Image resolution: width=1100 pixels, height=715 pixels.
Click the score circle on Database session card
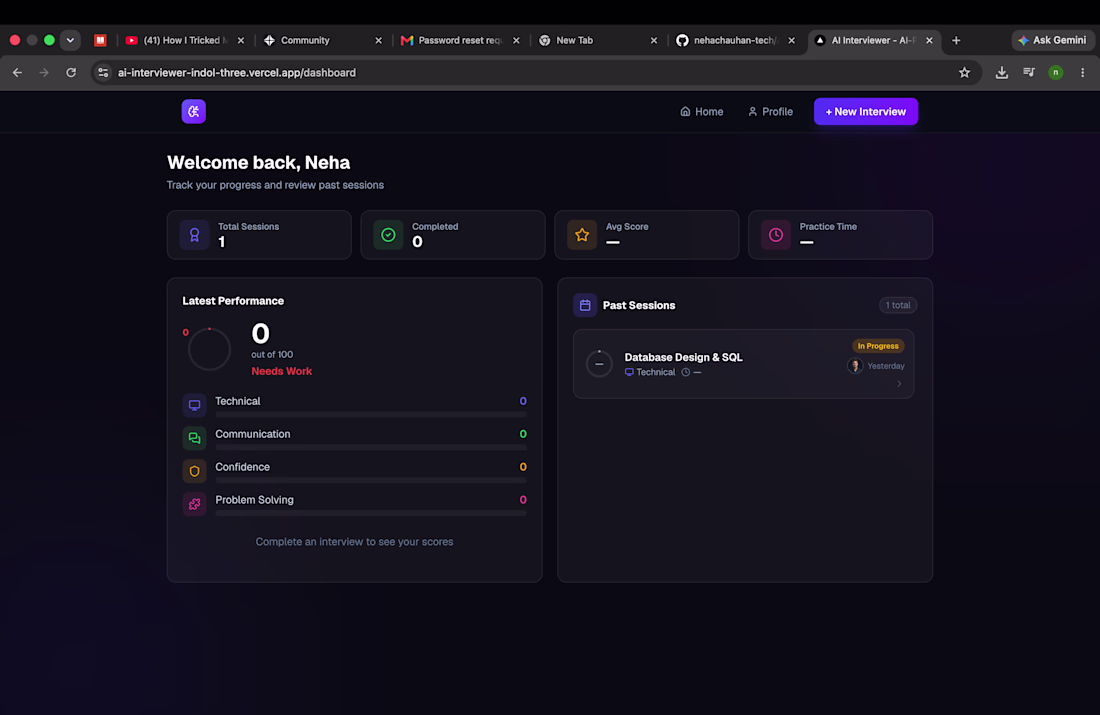coord(599,363)
